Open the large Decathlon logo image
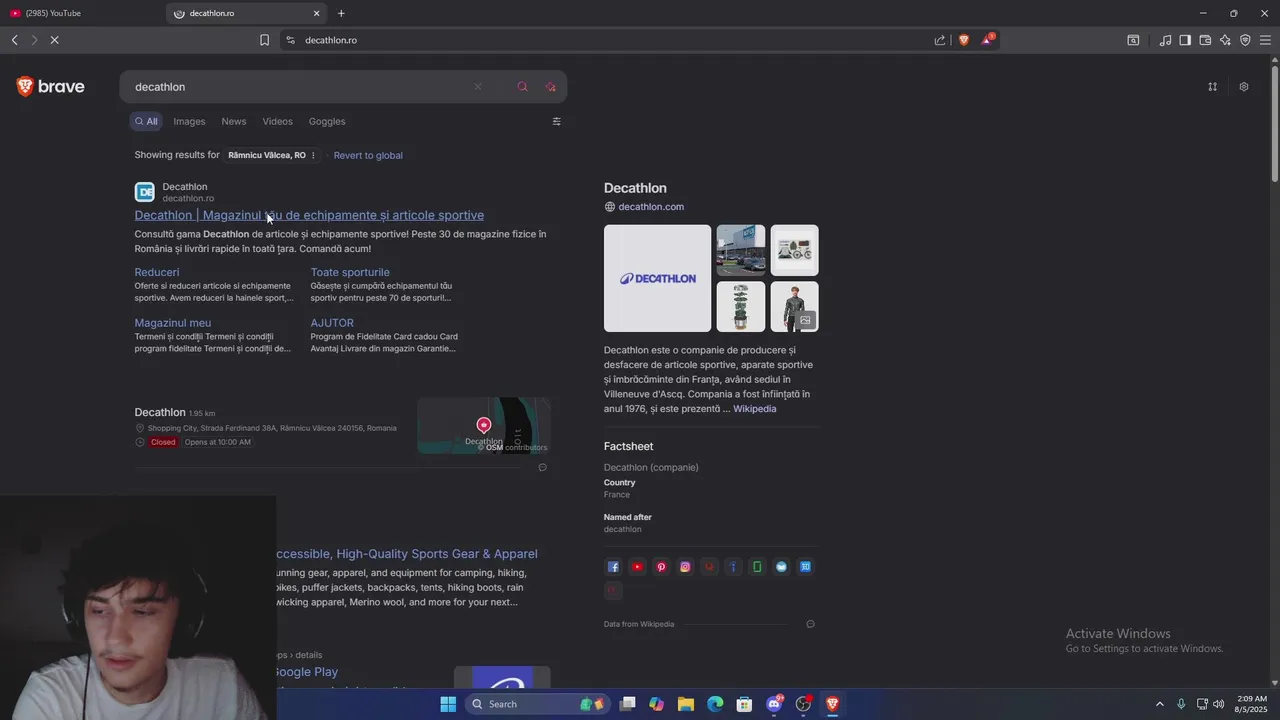Viewport: 1280px width, 720px height. [657, 278]
